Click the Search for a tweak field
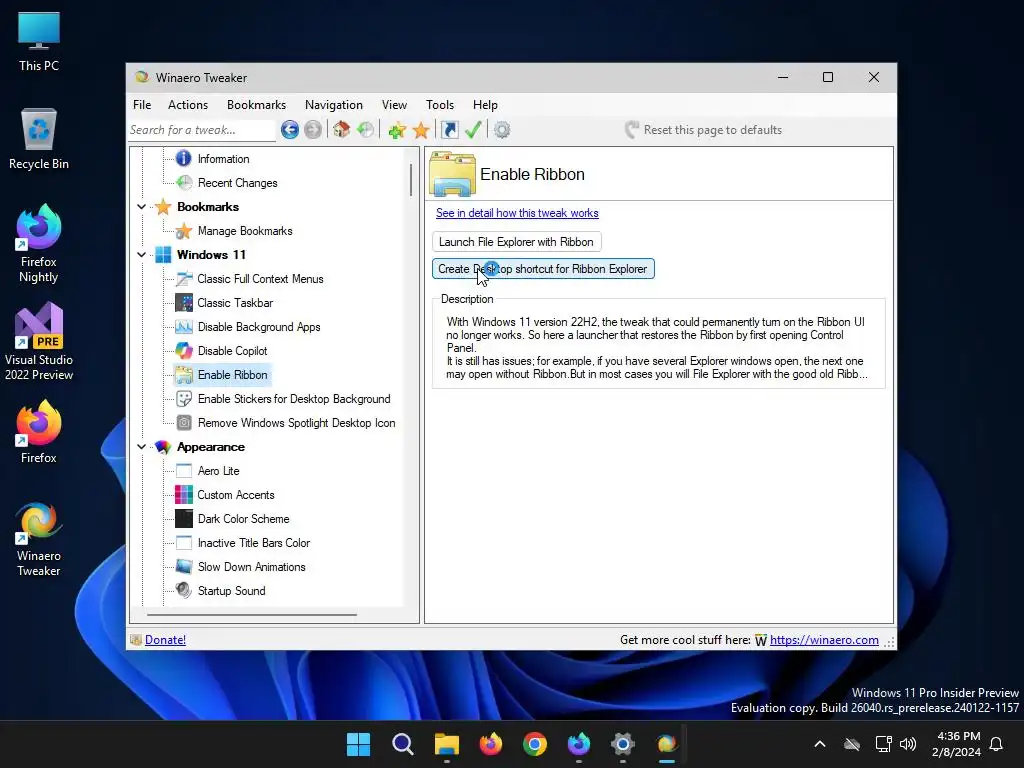Image resolution: width=1024 pixels, height=768 pixels. [202, 130]
